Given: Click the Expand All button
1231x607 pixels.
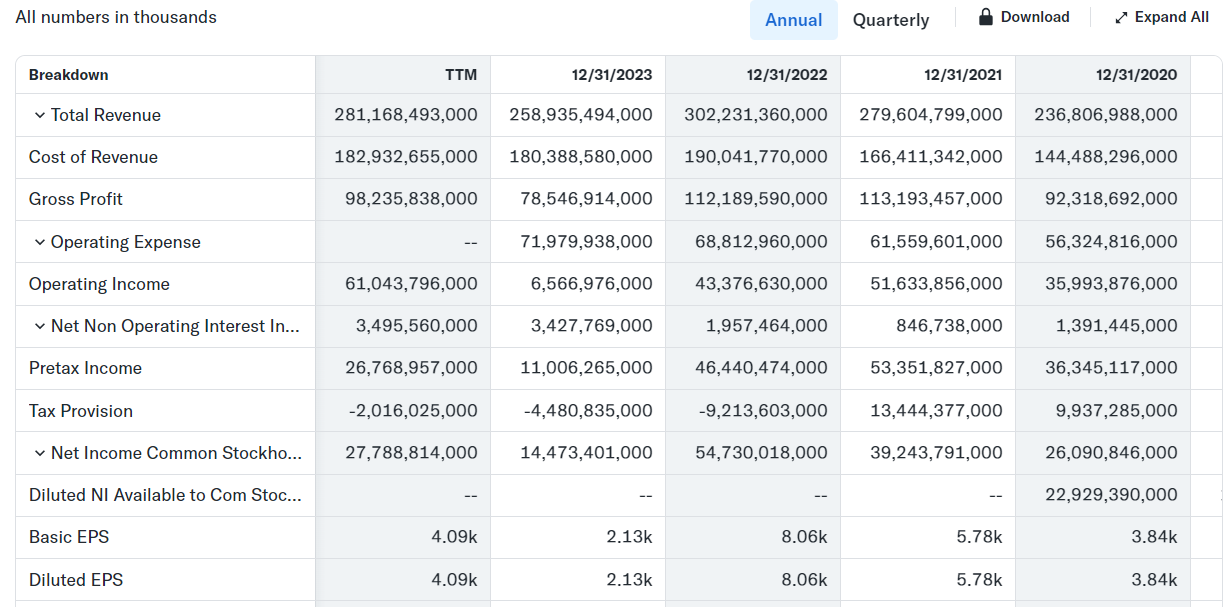Looking at the screenshot, I should [x=1162, y=17].
